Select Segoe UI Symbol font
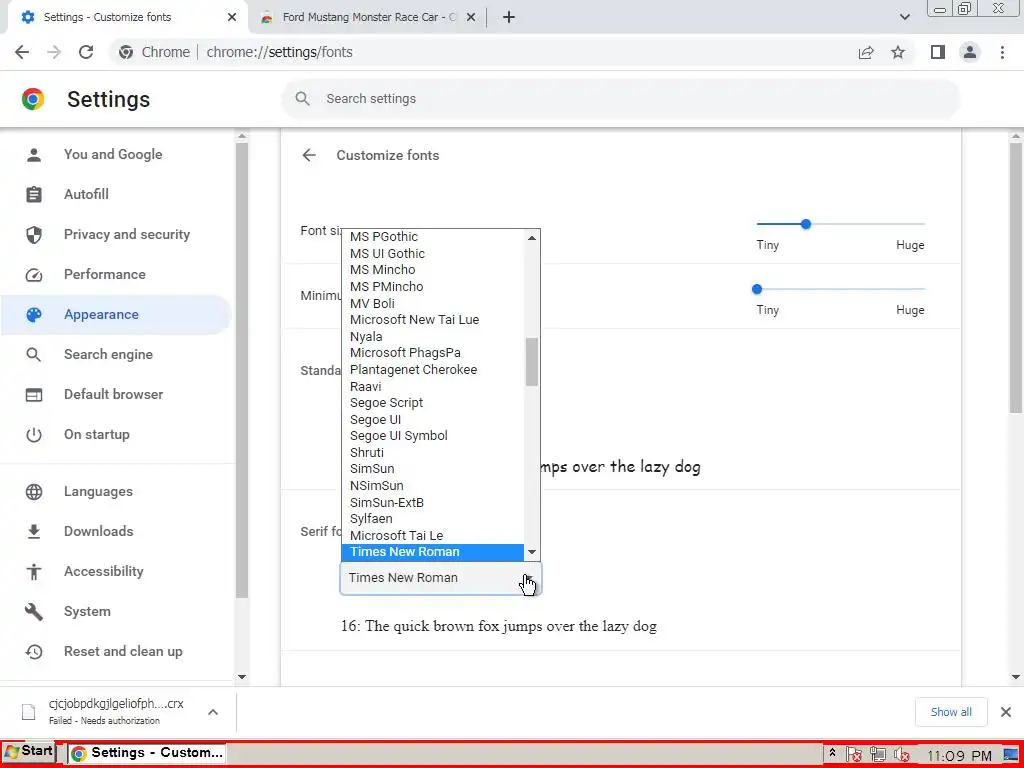 coord(433,436)
